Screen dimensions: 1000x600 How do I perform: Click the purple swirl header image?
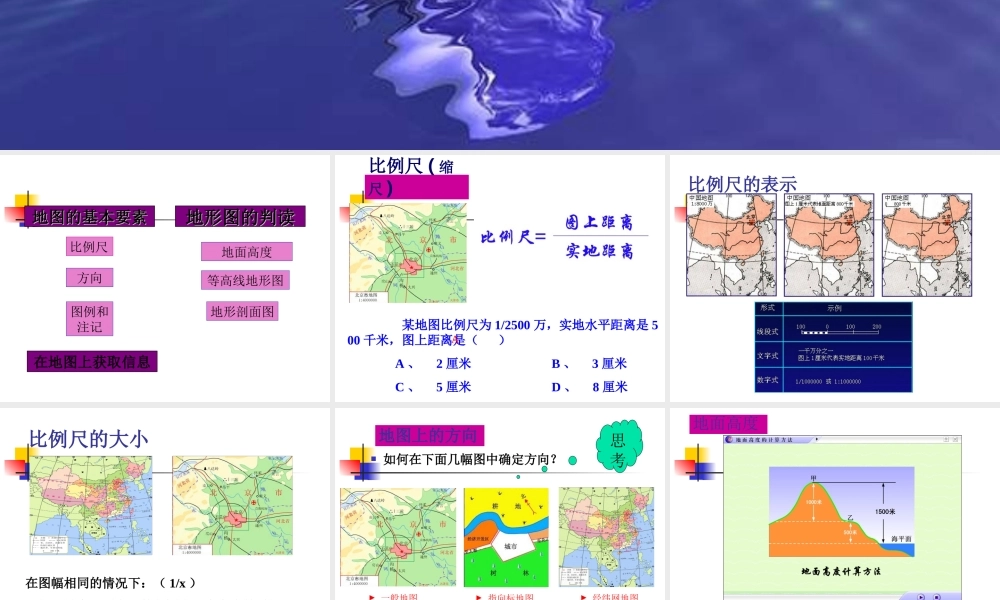click(x=500, y=75)
